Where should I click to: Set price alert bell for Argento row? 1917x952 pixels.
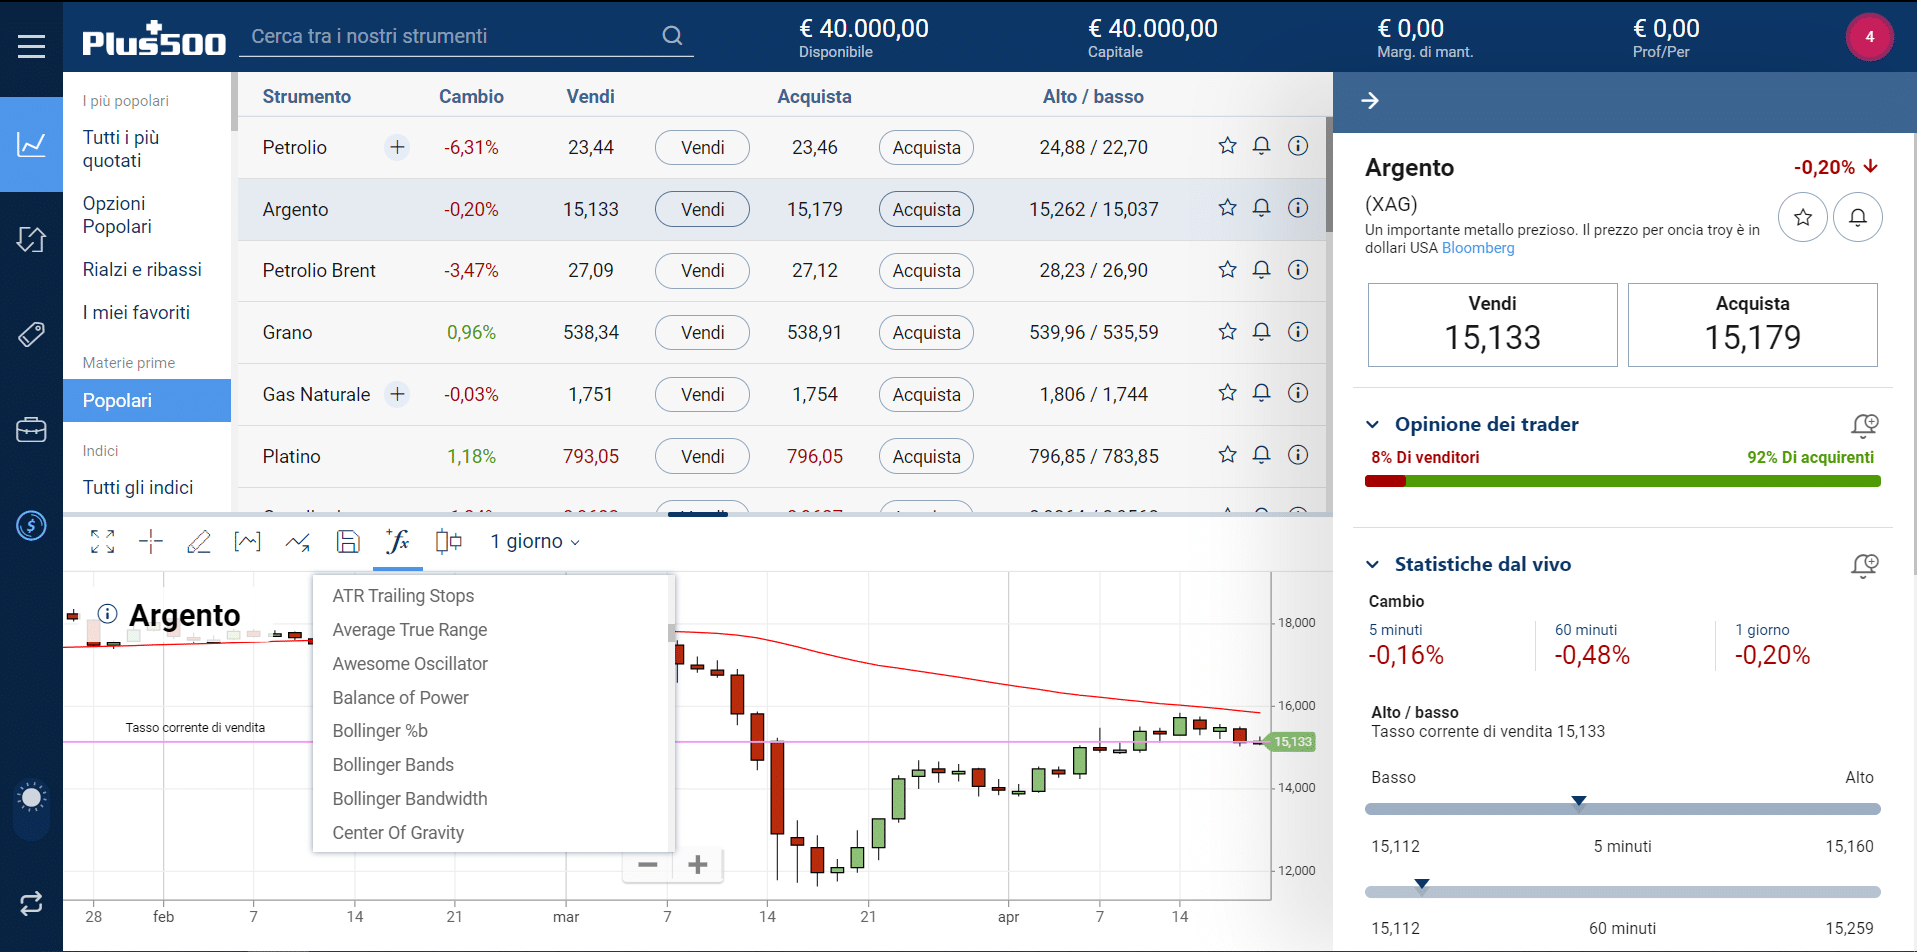click(1262, 208)
